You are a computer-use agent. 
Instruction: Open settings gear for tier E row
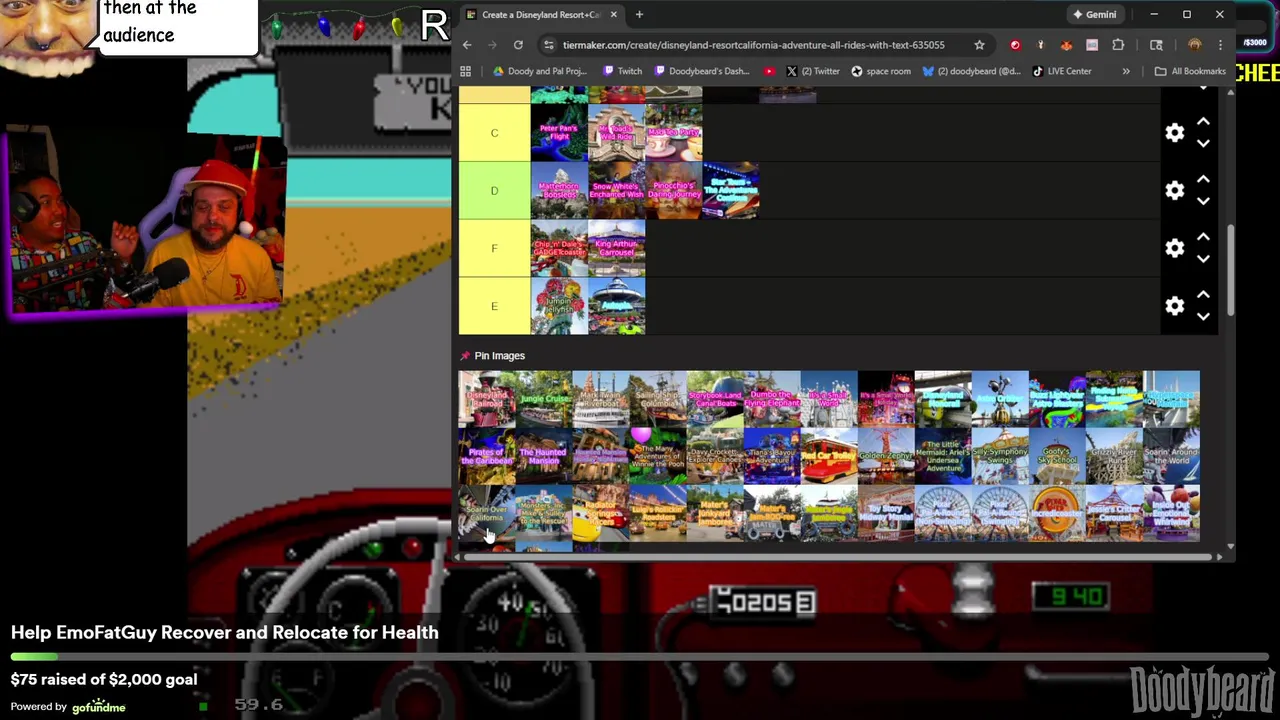[x=1174, y=306]
